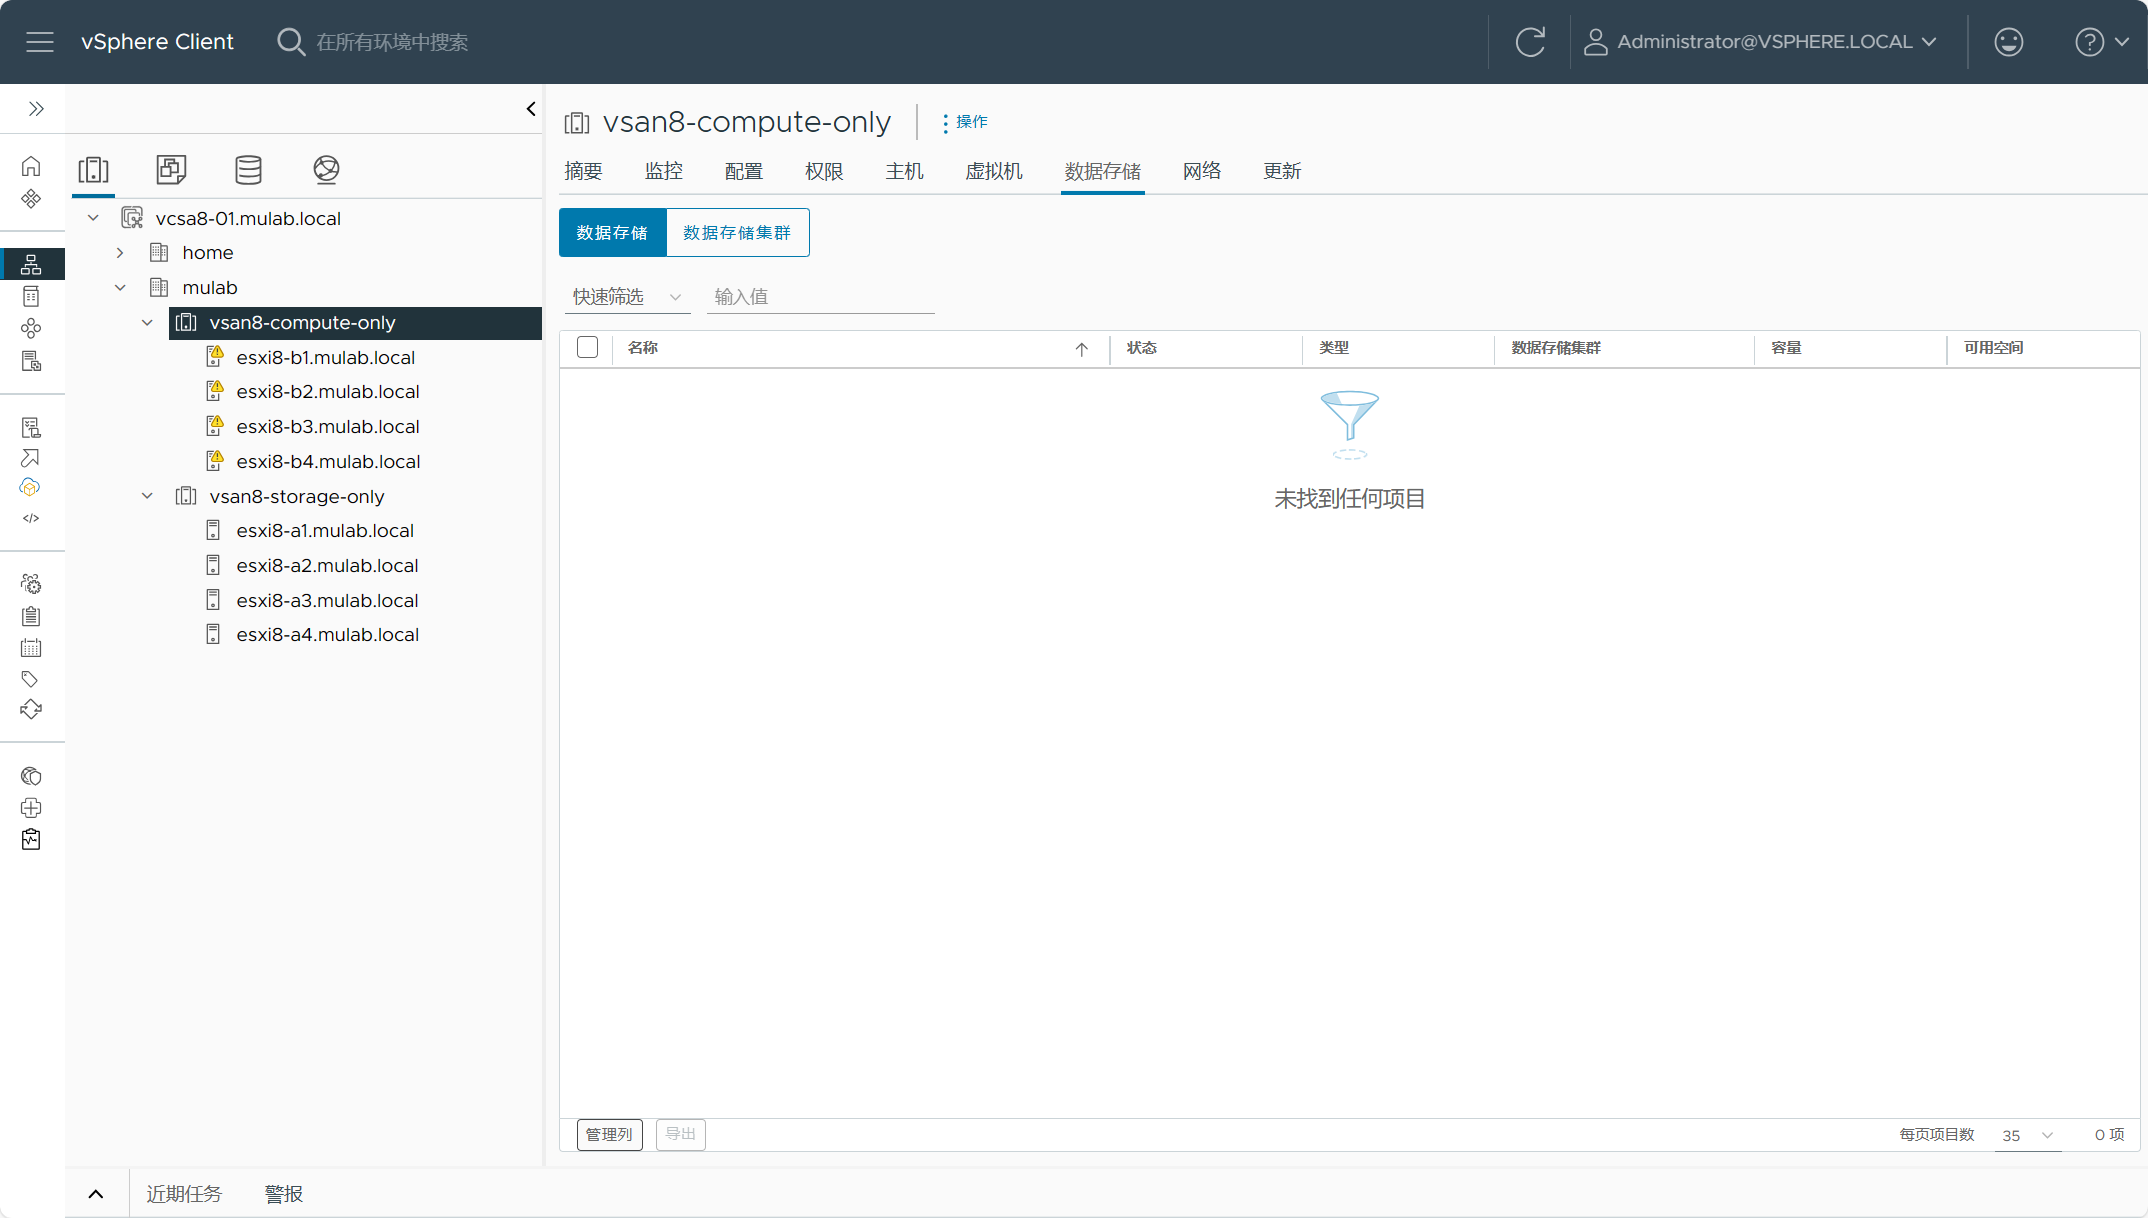Switch to Hosts and Clusters inventory view
The width and height of the screenshot is (2148, 1218).
(94, 170)
